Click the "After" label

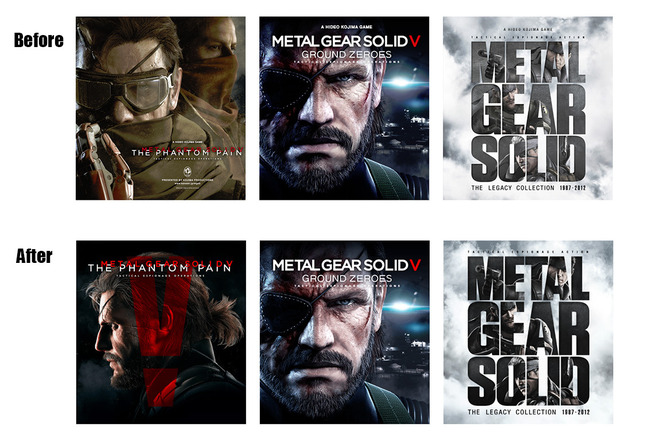[x=34, y=256]
